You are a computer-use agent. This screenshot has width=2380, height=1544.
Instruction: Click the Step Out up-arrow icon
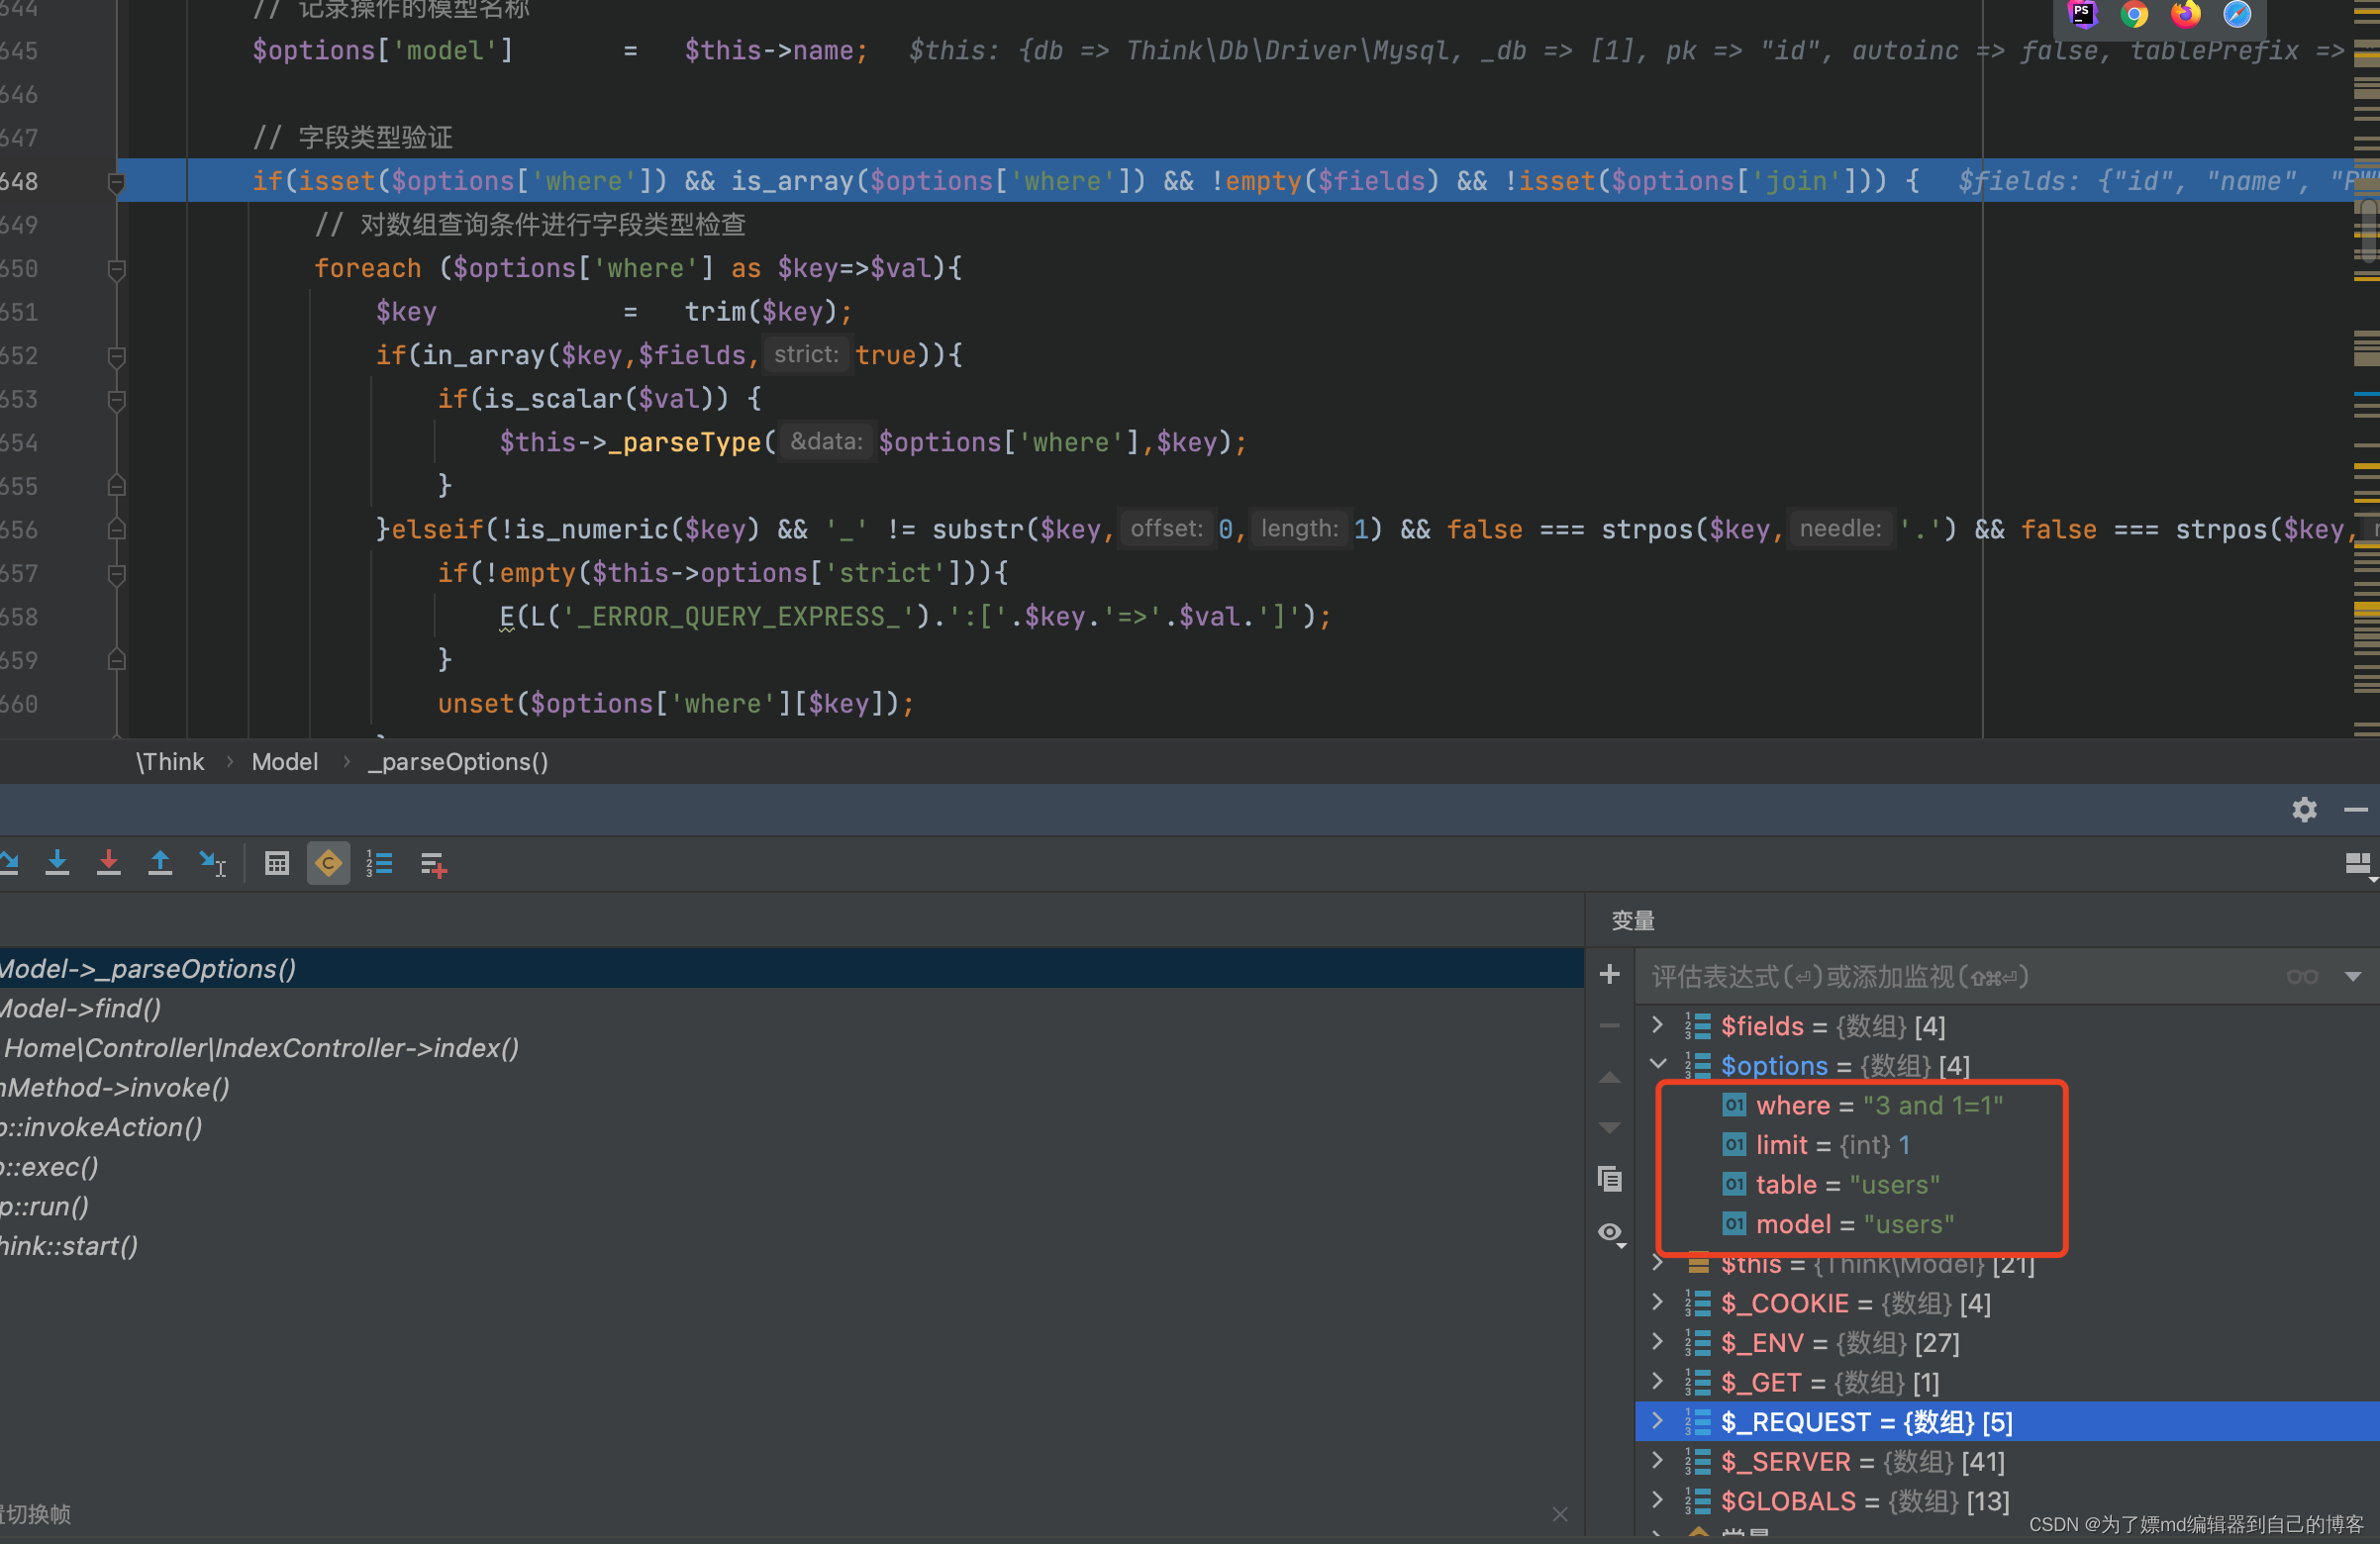(x=160, y=863)
